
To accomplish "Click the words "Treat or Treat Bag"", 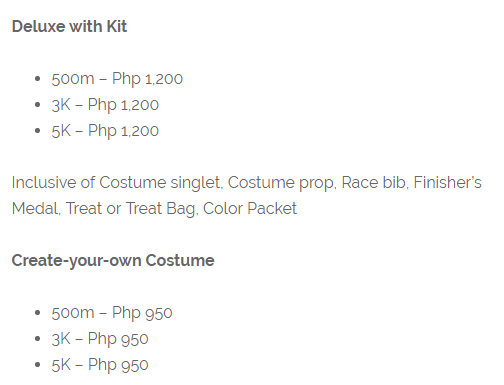I will coord(130,209).
